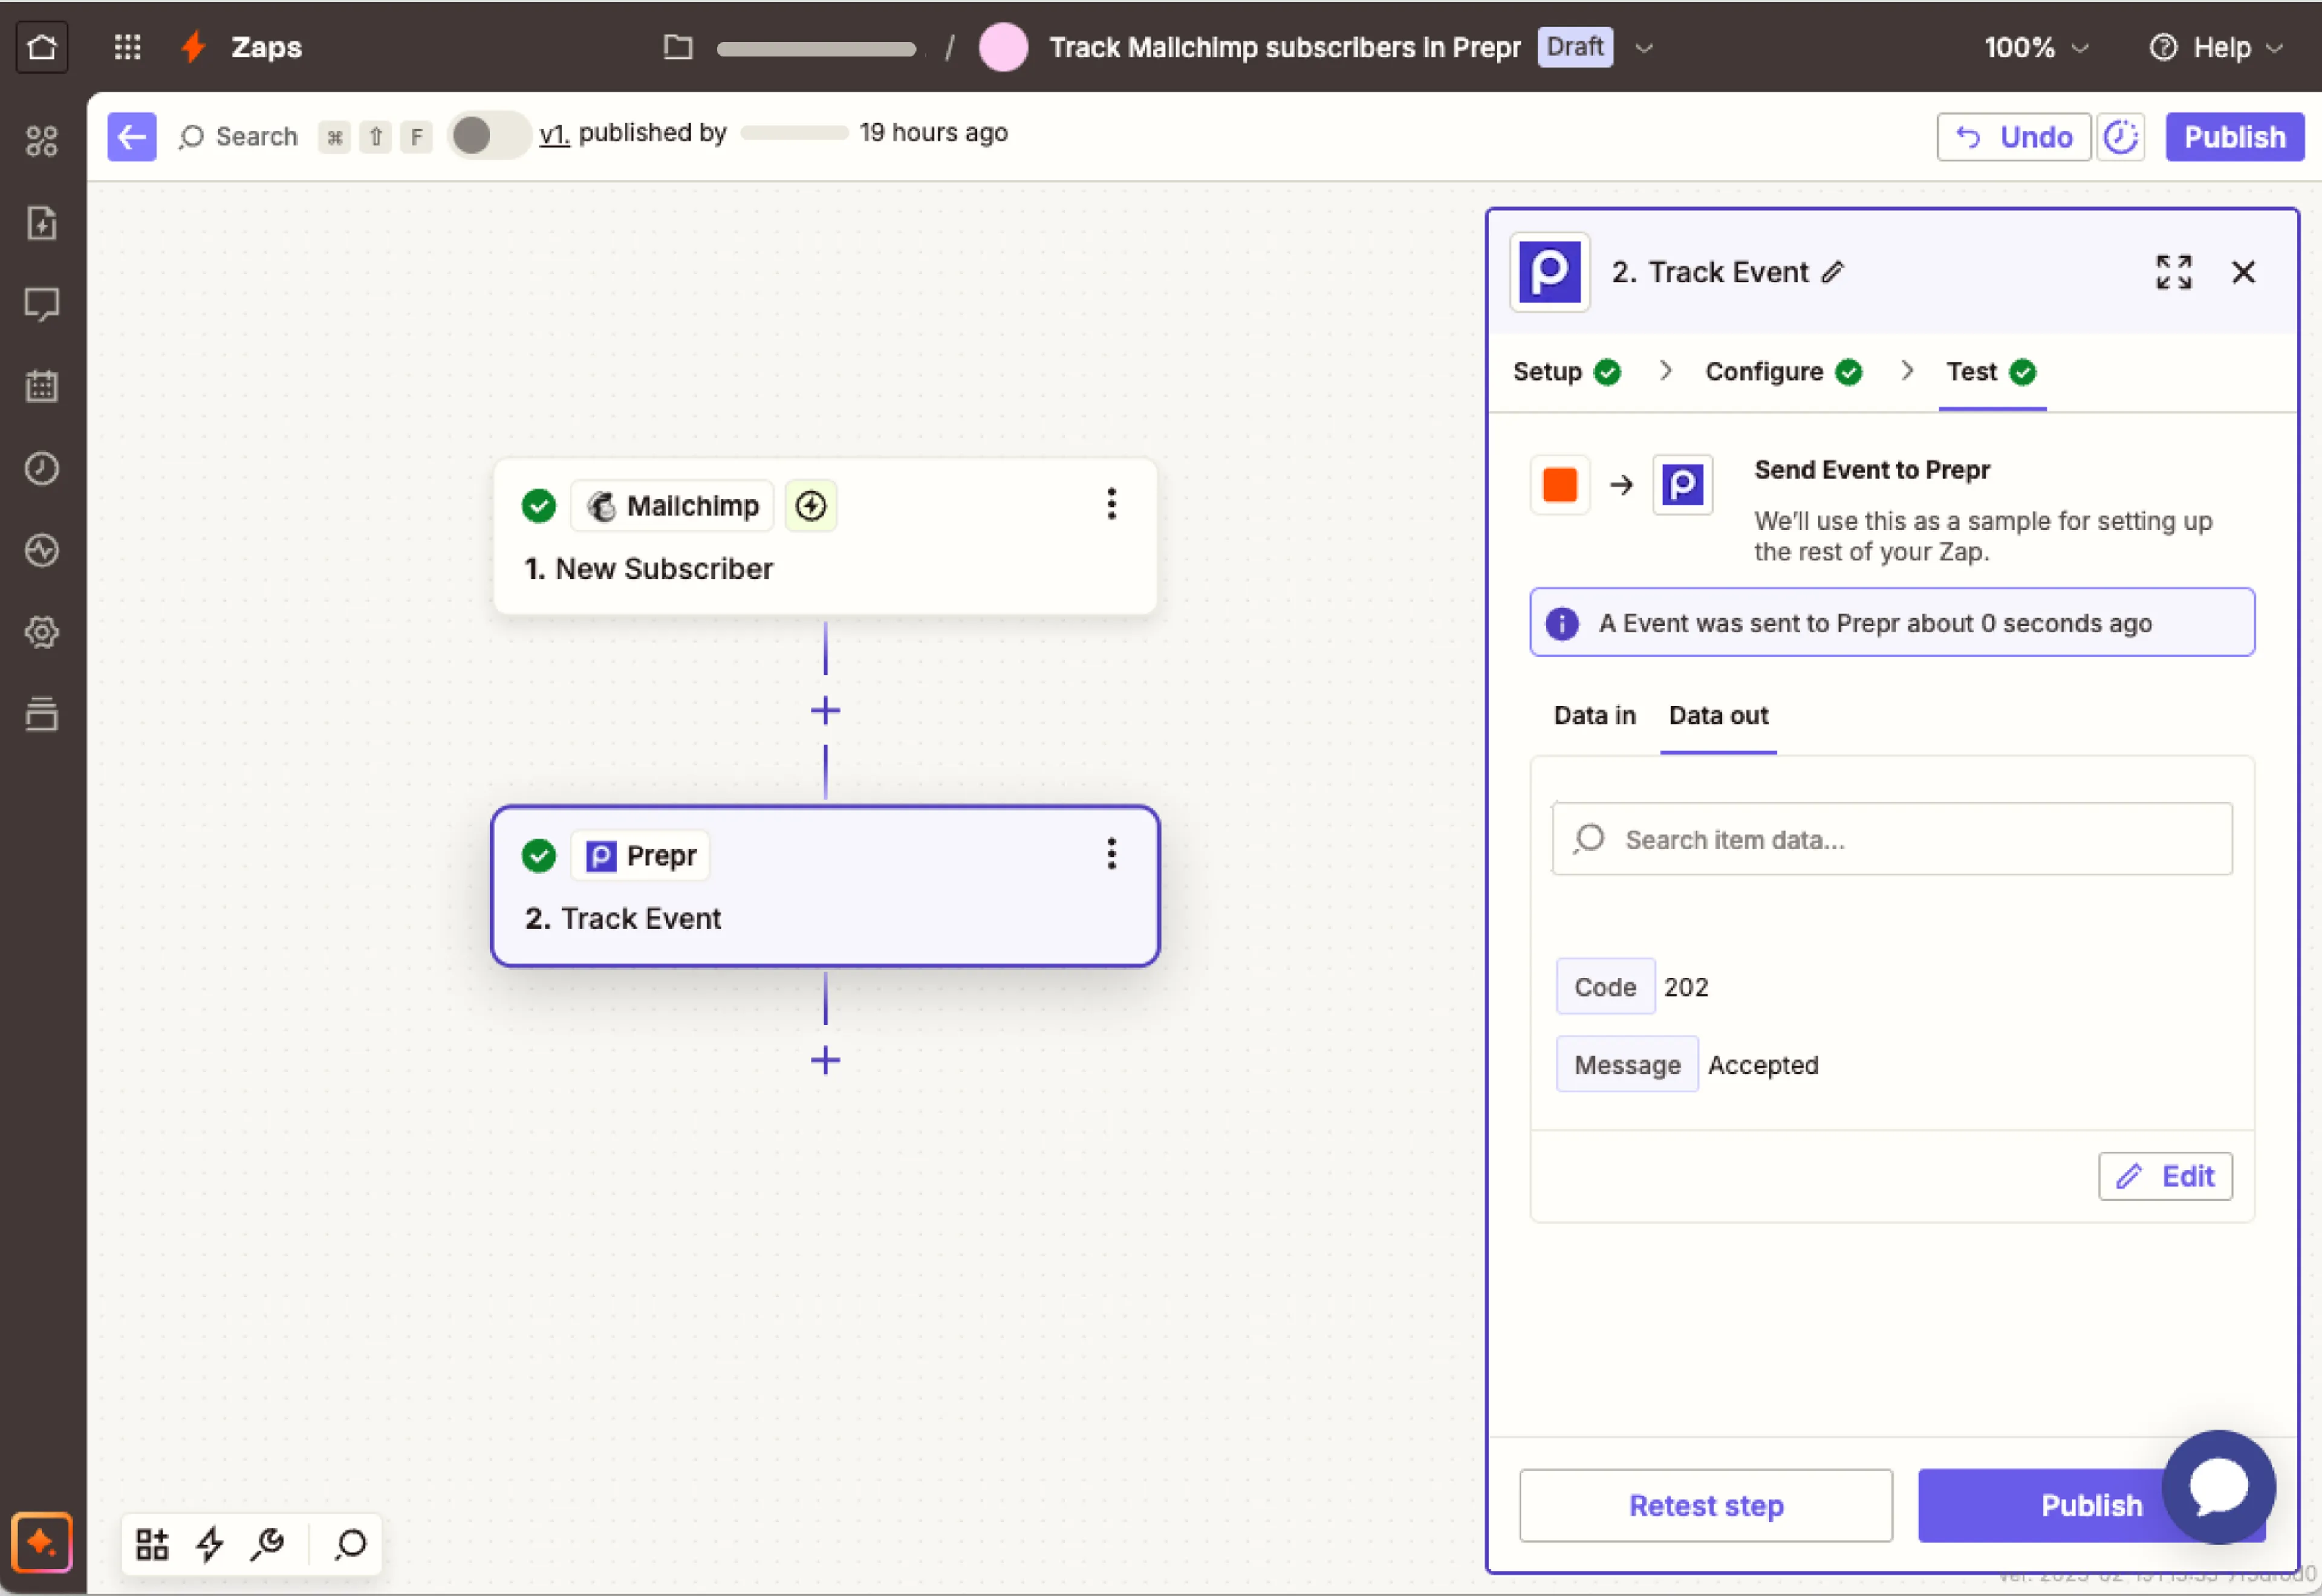Viewport: 2322px width, 1596px height.
Task: Click the Message field label
Action: coord(1627,1065)
